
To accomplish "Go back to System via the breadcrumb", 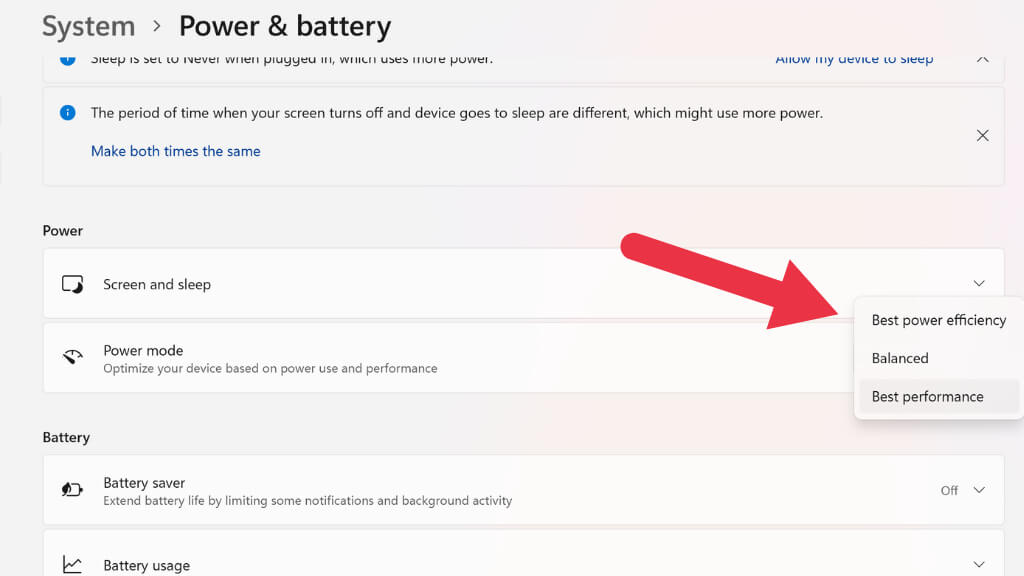I will click(88, 26).
